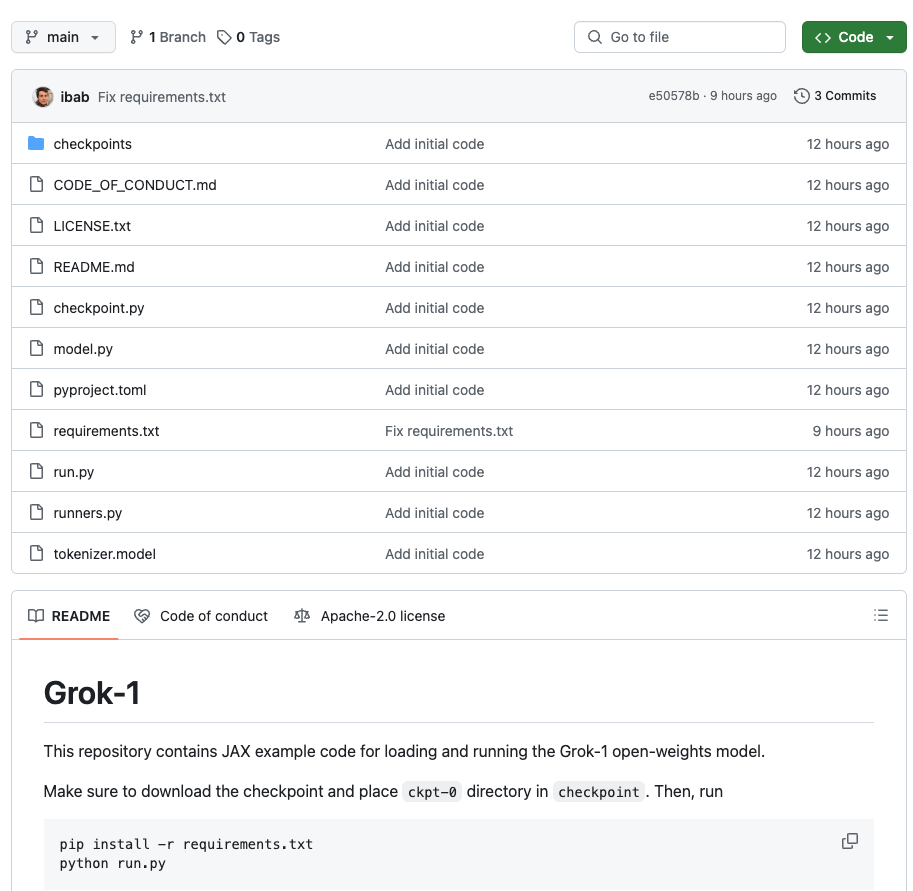
Task: Click the file icon next to model.py
Action: pos(36,348)
